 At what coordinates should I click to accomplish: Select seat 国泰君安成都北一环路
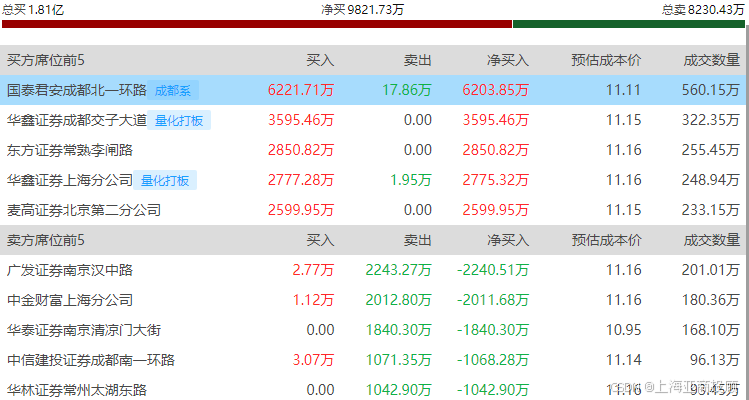coord(77,90)
